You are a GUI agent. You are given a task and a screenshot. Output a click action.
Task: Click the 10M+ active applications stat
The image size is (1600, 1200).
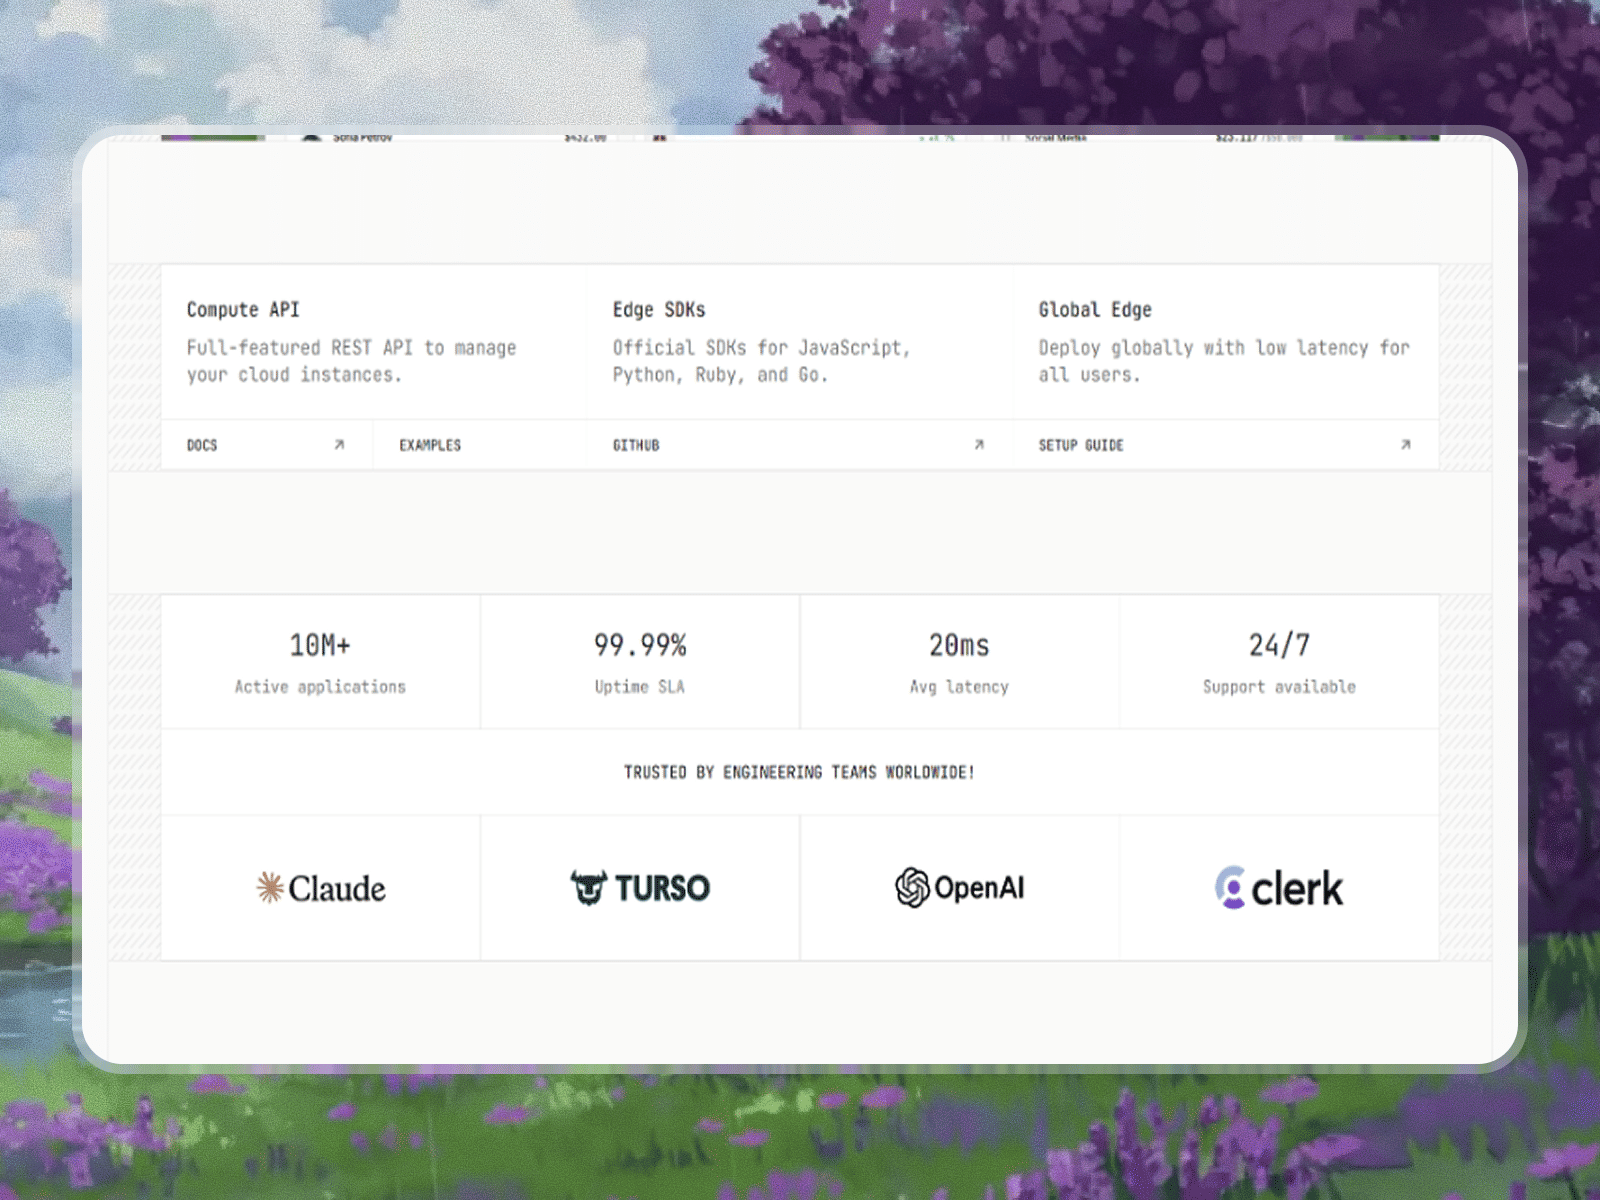[x=320, y=662]
